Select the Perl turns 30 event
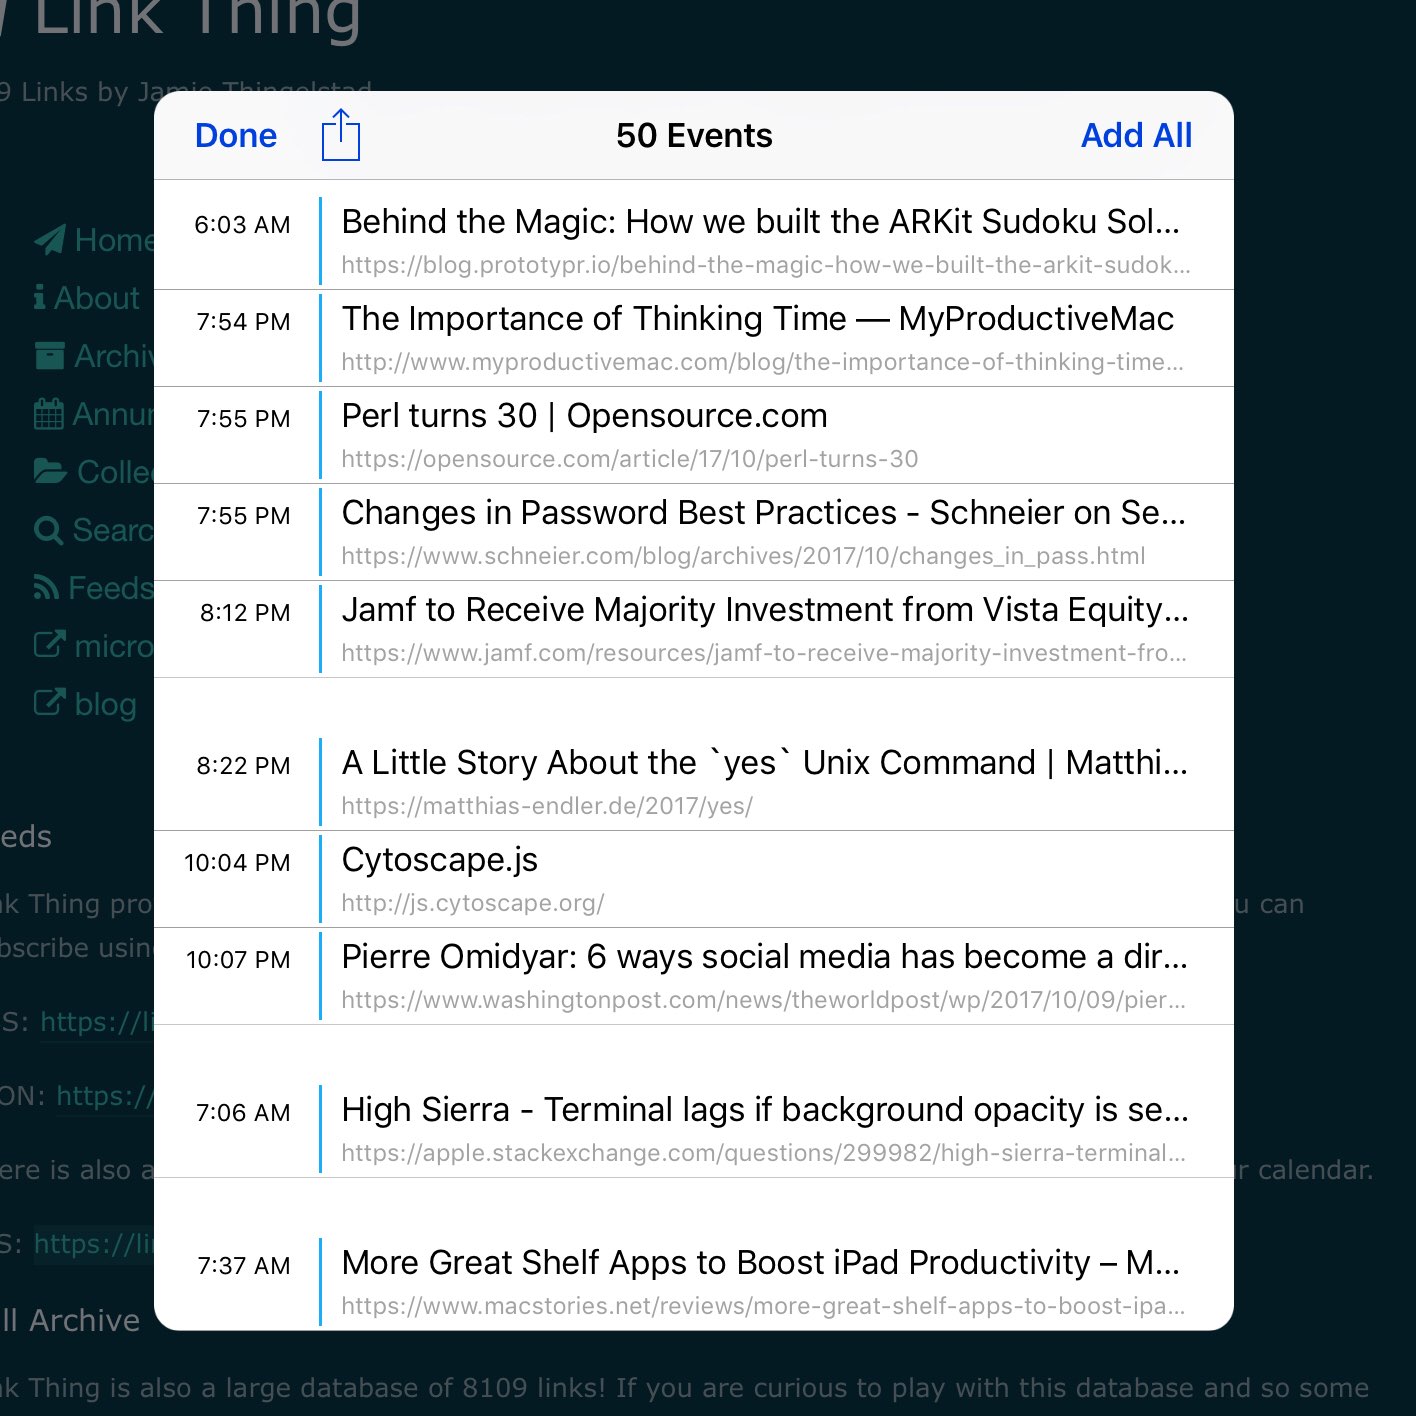The height and width of the screenshot is (1416, 1416). [x=694, y=435]
